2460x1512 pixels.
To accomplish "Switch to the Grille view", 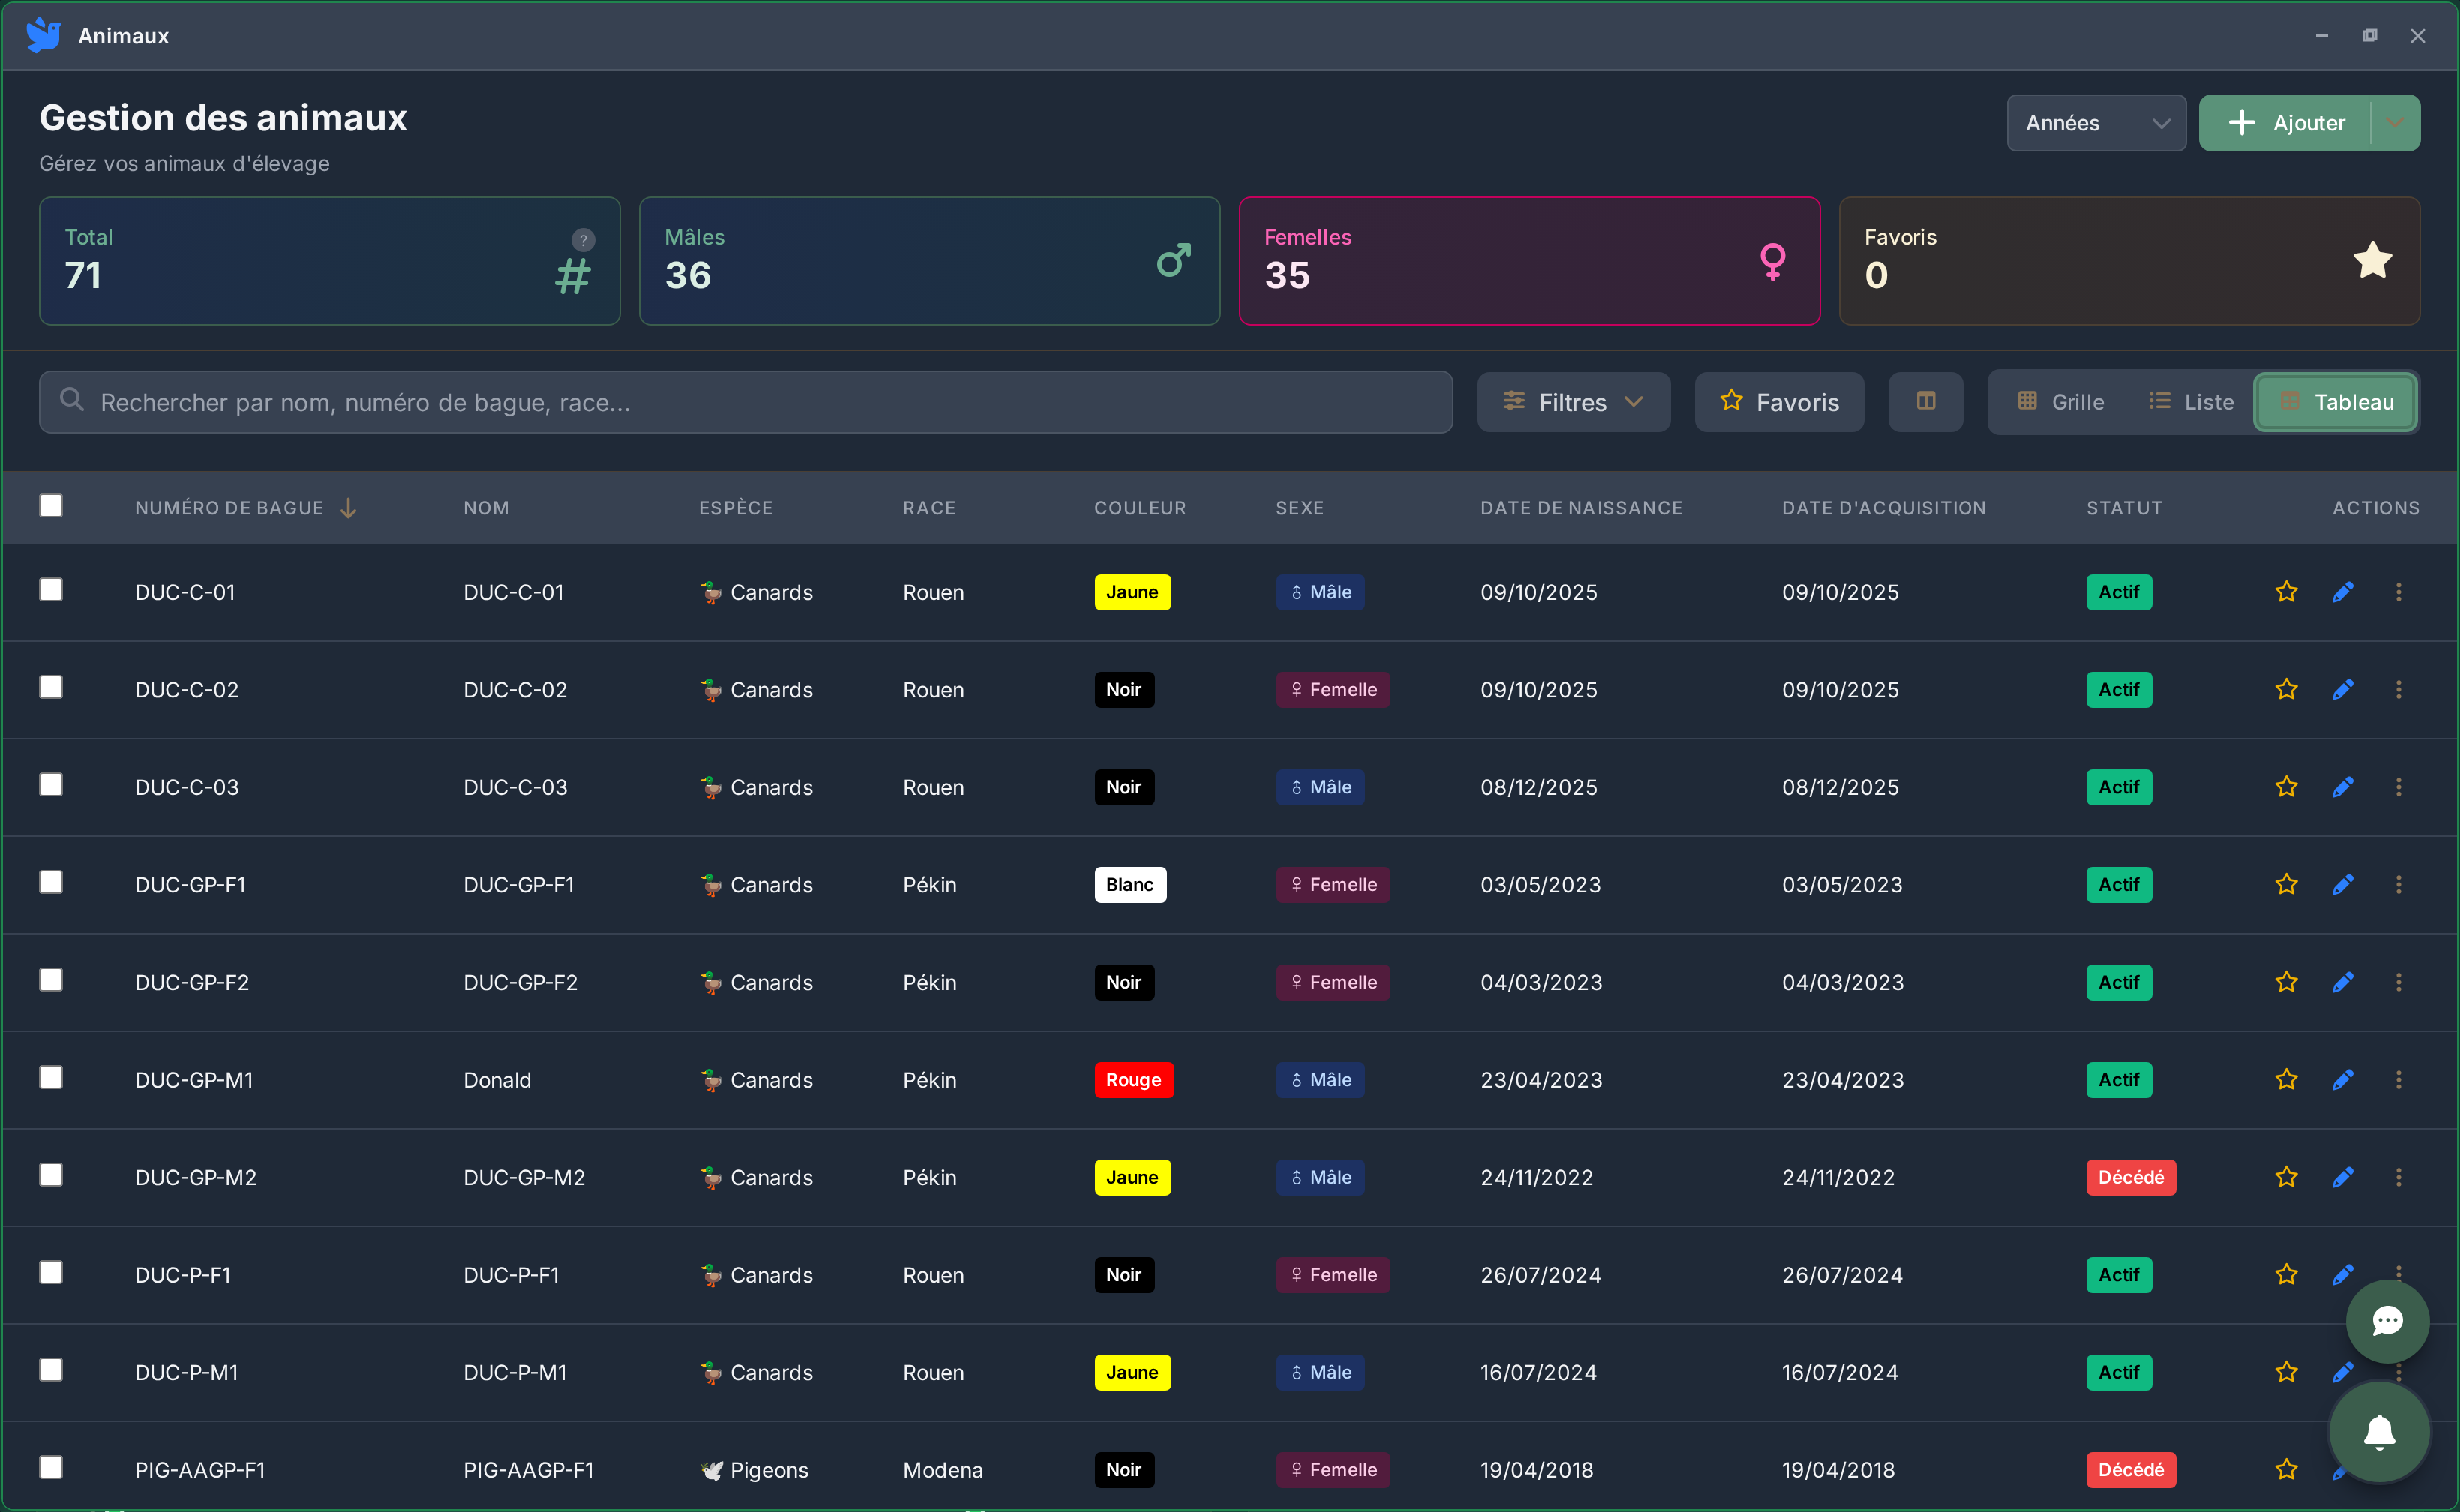I will click(2061, 402).
